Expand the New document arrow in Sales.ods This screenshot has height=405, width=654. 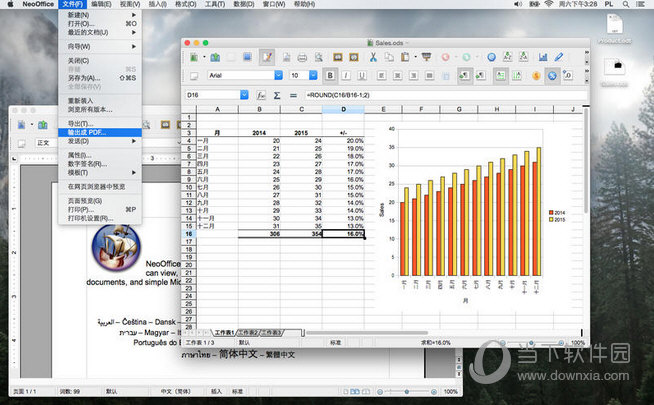[x=204, y=57]
